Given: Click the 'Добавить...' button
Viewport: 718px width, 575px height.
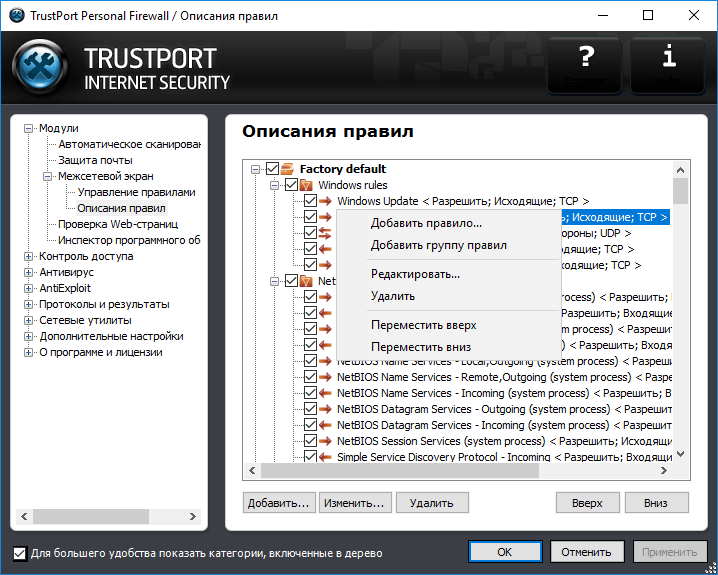Looking at the screenshot, I should (x=279, y=503).
